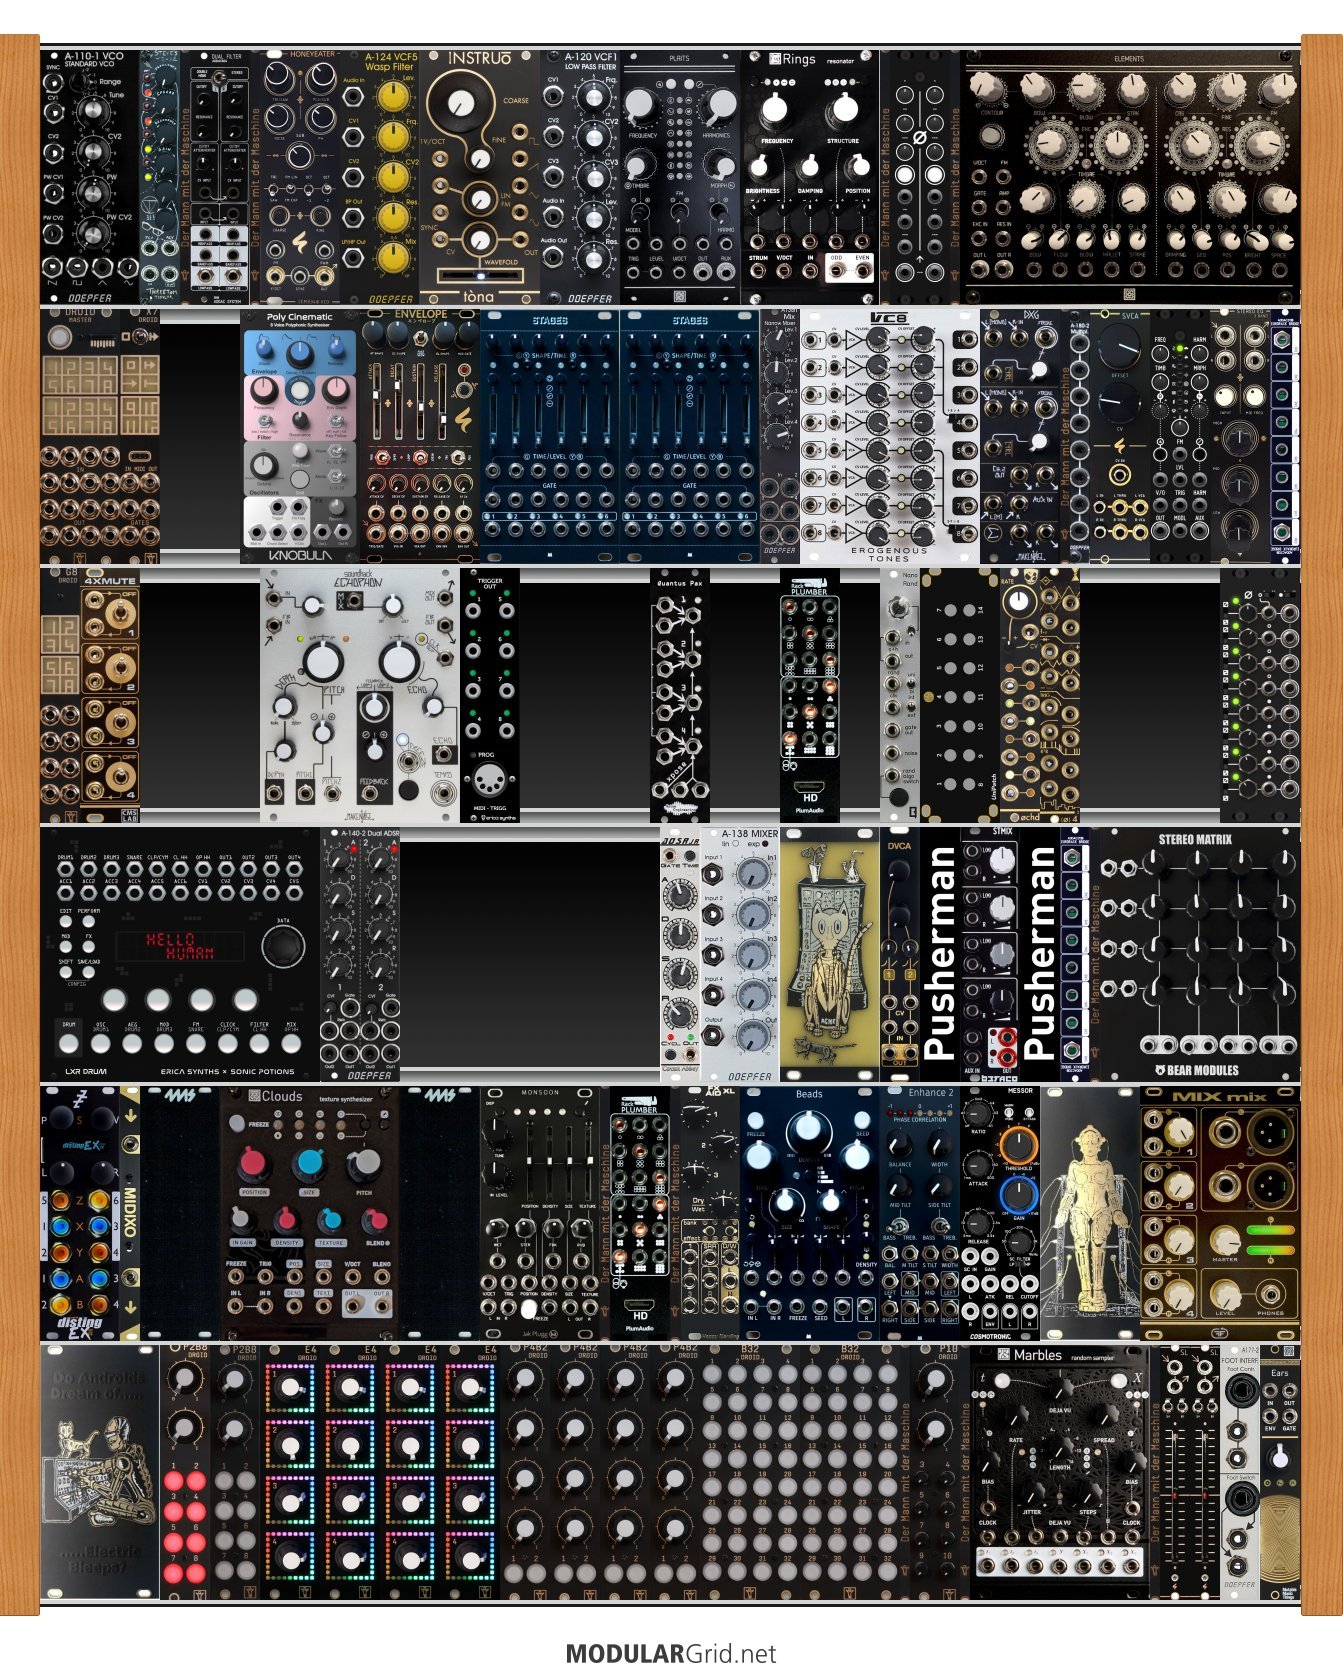Open the Elements modal synthesizer module
The image size is (1343, 1675).
(x=1130, y=177)
